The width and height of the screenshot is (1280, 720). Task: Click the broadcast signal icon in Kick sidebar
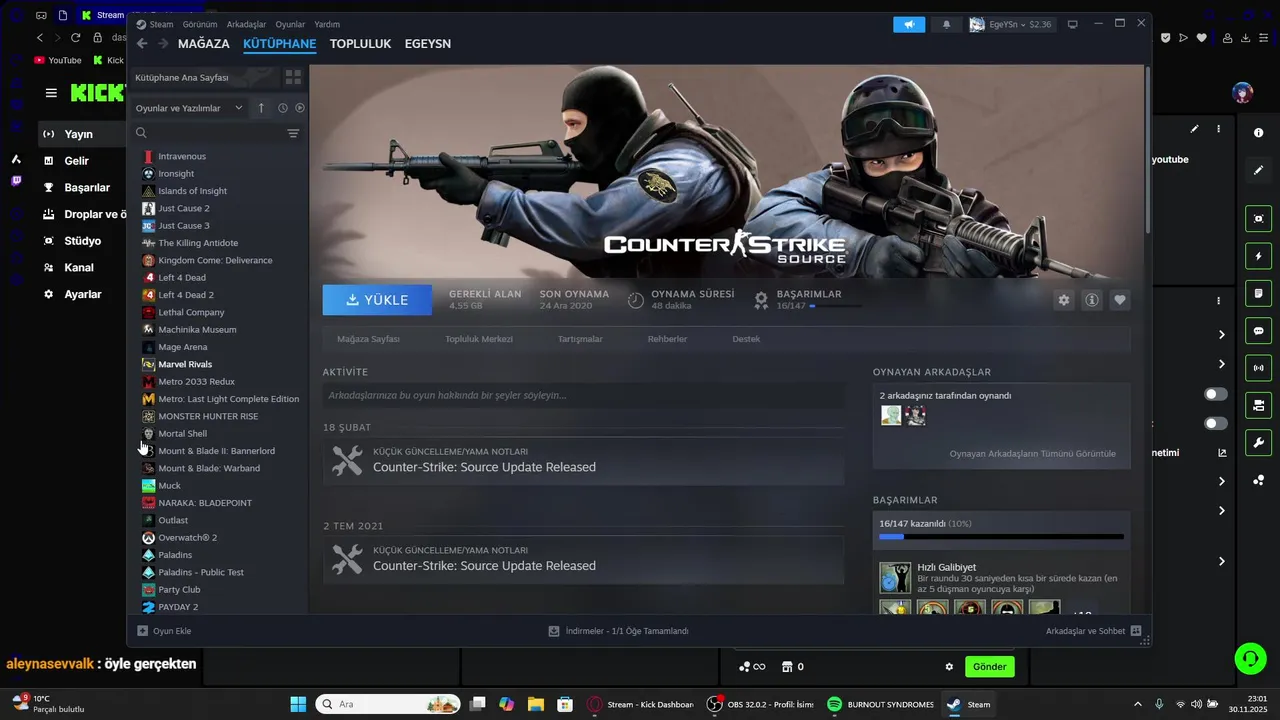point(1258,368)
